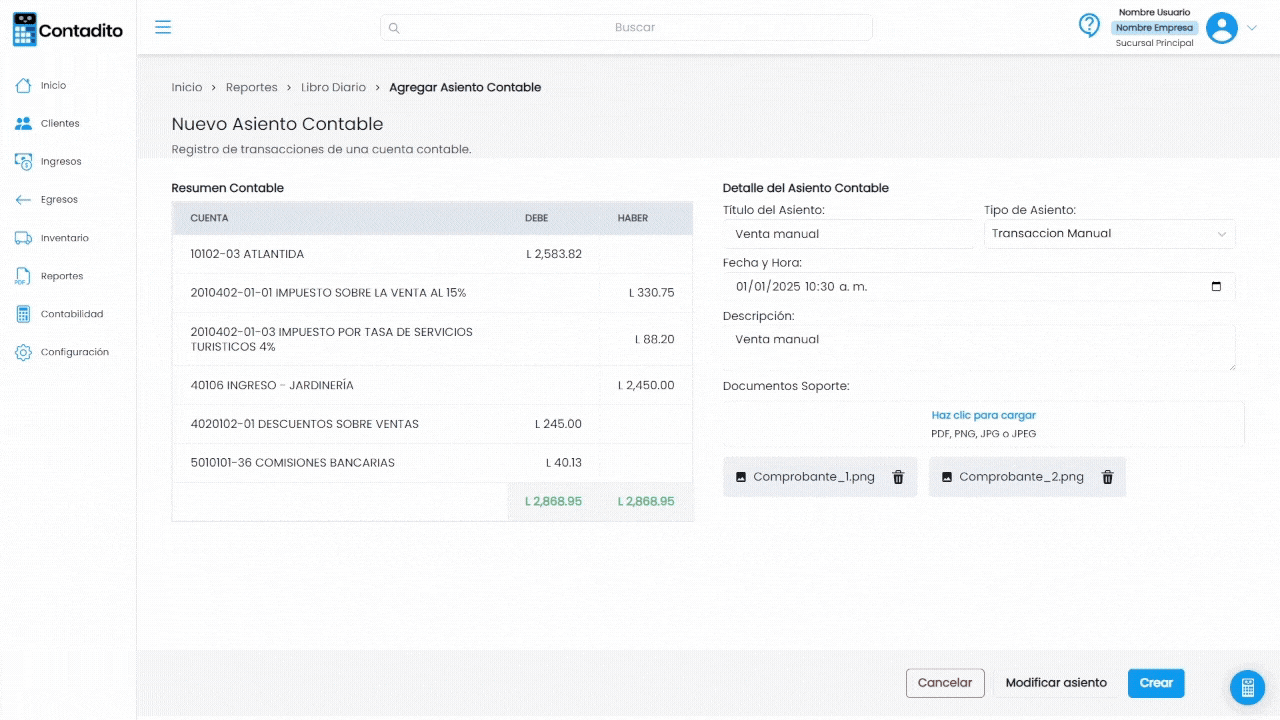Click 'Haz clic para cargar' upload link

tap(984, 415)
